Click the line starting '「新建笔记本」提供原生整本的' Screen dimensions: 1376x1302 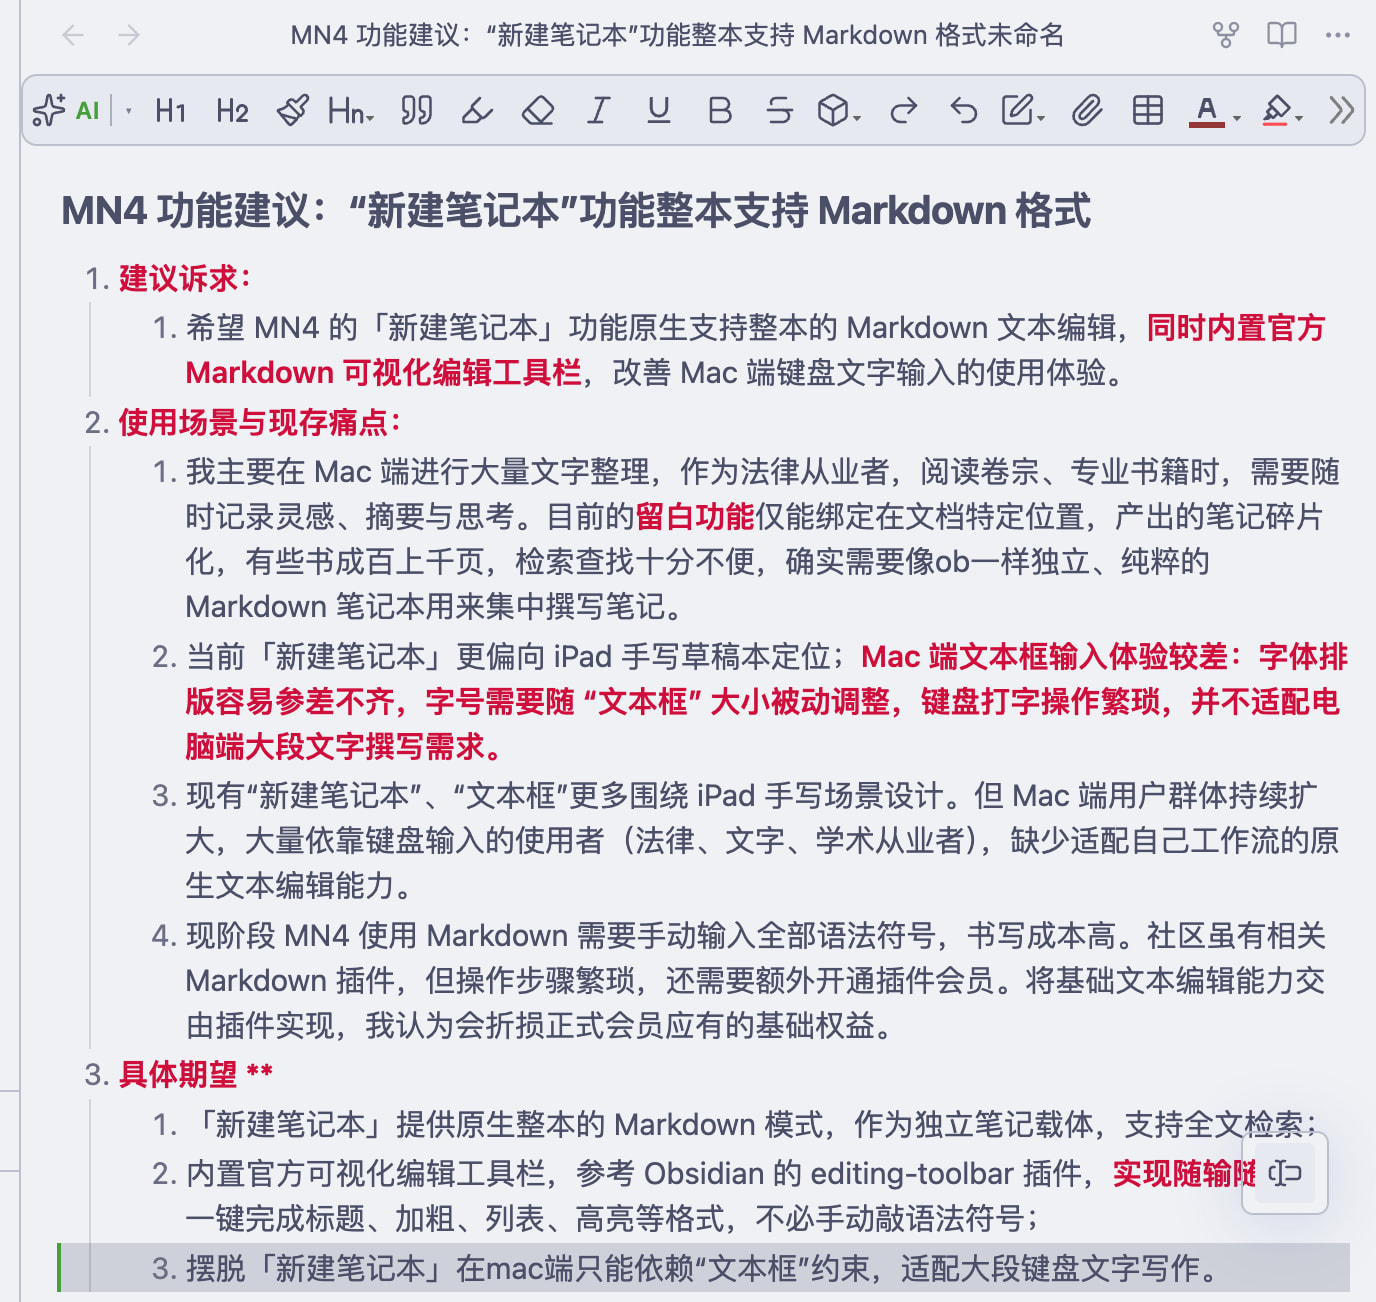click(x=753, y=1125)
